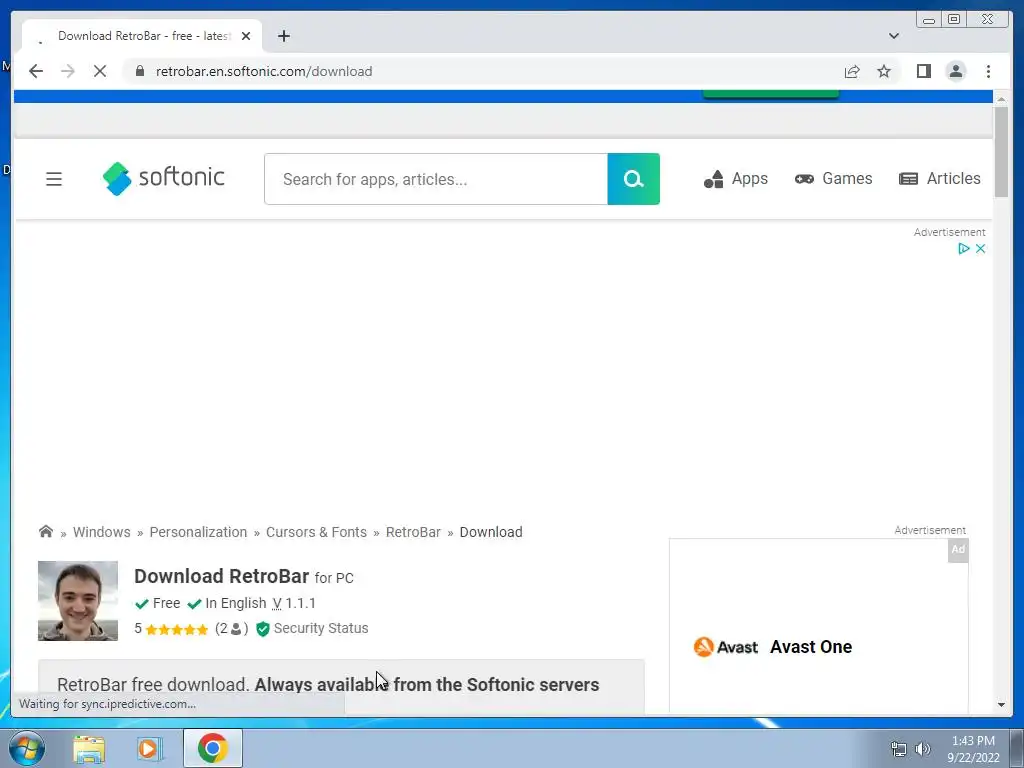
Task: Select the Download RetroBar tab
Action: (x=142, y=36)
